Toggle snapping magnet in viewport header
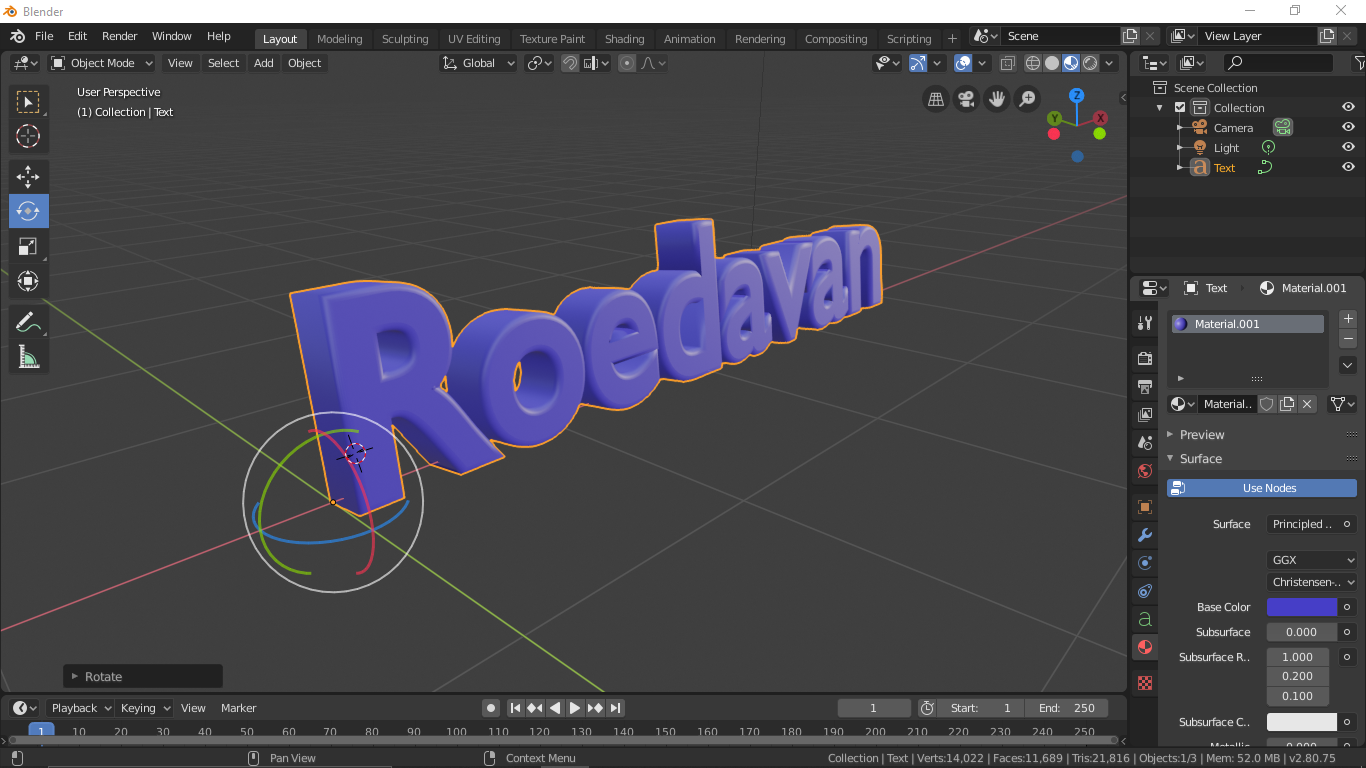Screen dimensions: 1366x768 point(570,63)
